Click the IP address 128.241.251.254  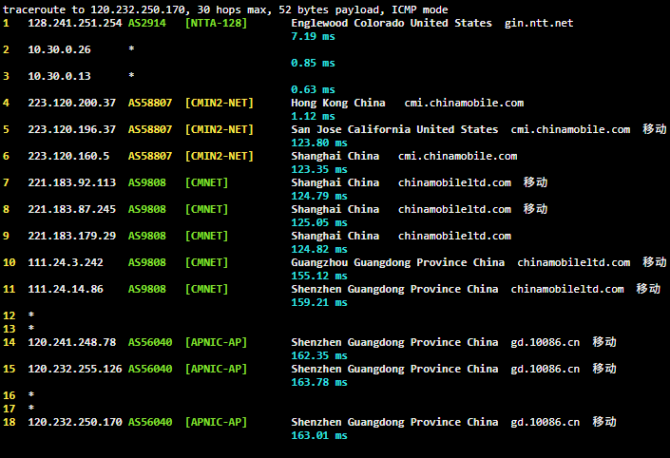pos(74,23)
